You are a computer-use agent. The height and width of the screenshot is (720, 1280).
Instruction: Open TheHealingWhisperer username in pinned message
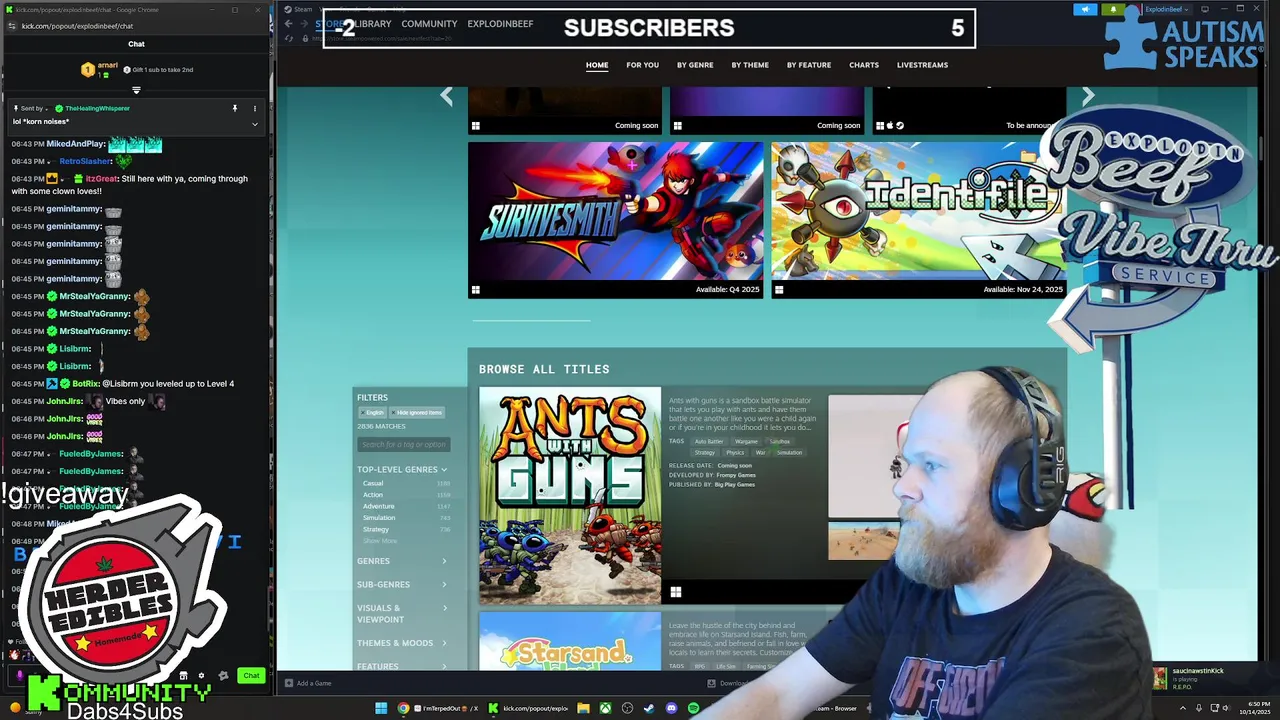97,108
